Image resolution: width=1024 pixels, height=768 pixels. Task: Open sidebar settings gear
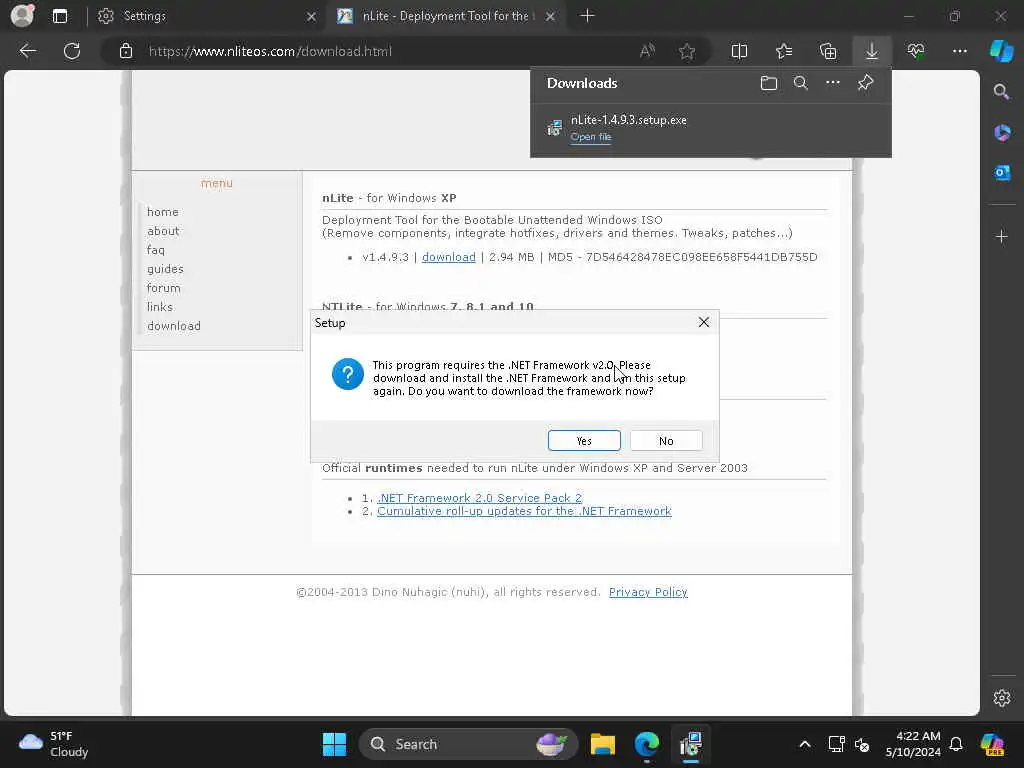coord(1001,698)
